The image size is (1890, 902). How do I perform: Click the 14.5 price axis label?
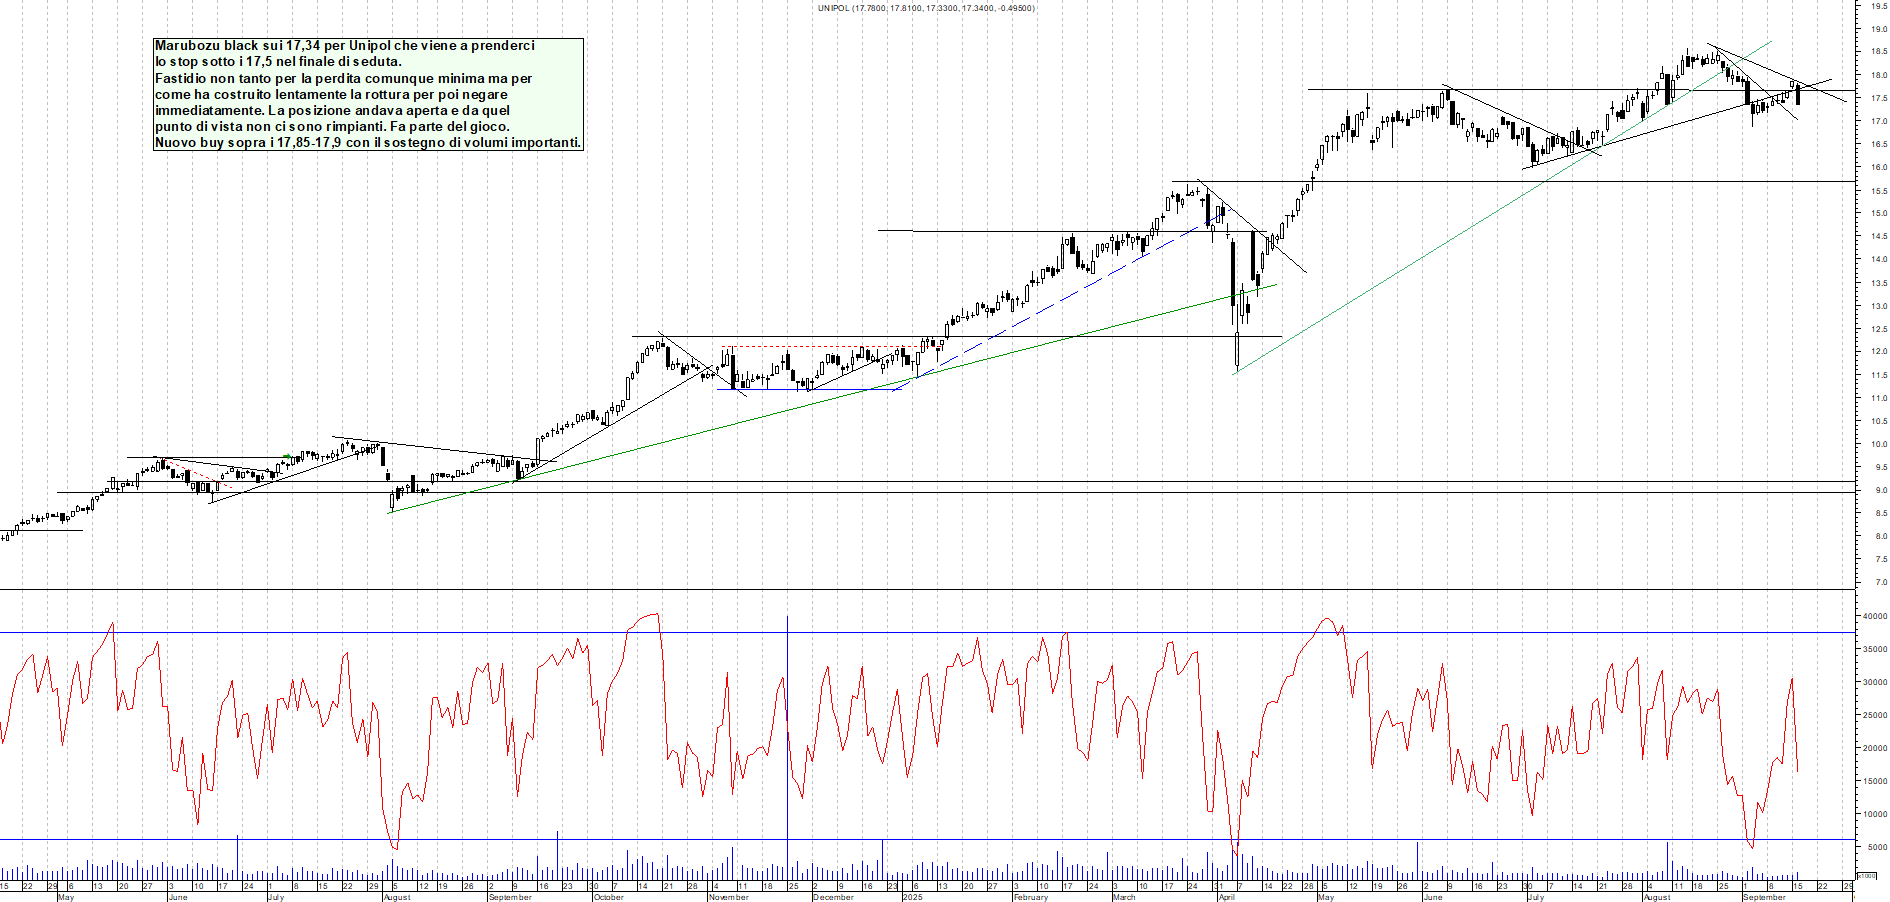click(1877, 236)
